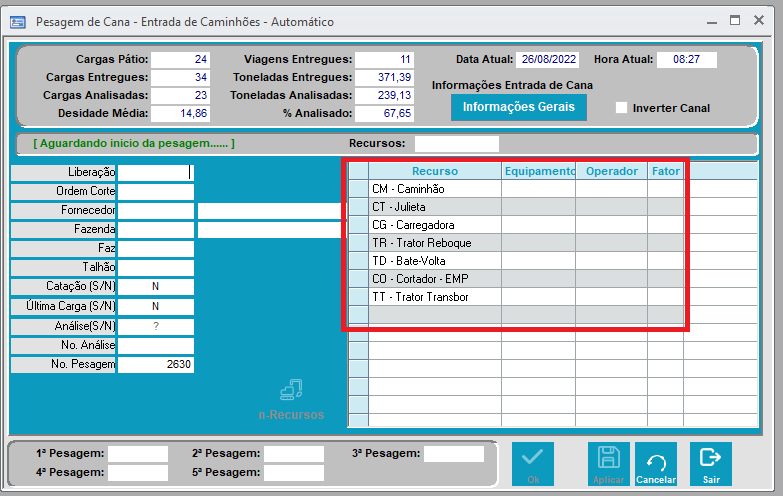The image size is (783, 496).
Task: Click the Análise(S/N) field
Action: pyautogui.click(x=156, y=326)
